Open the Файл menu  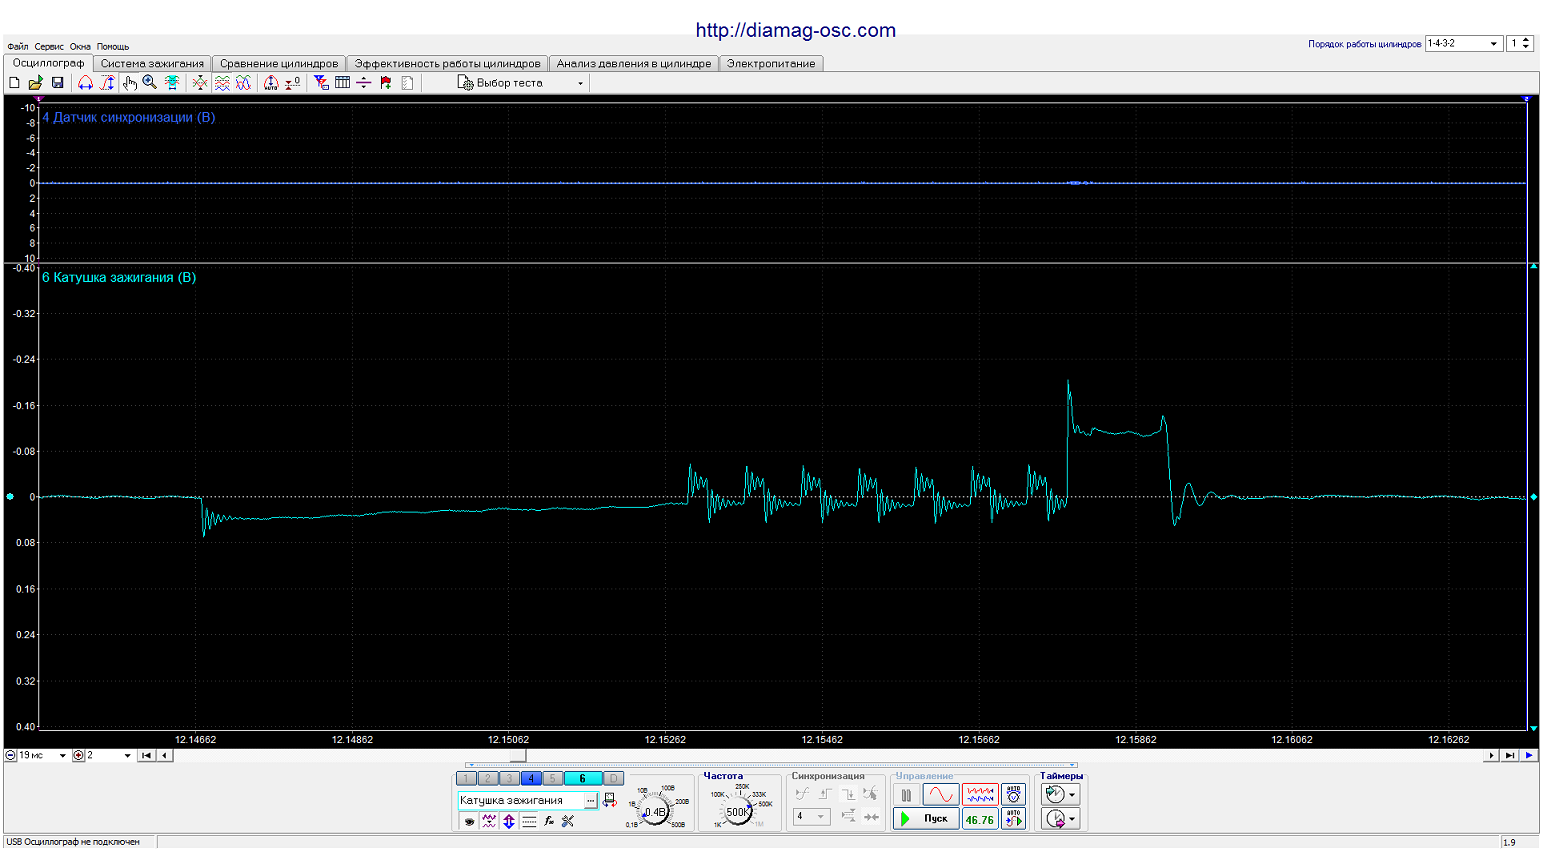point(18,47)
